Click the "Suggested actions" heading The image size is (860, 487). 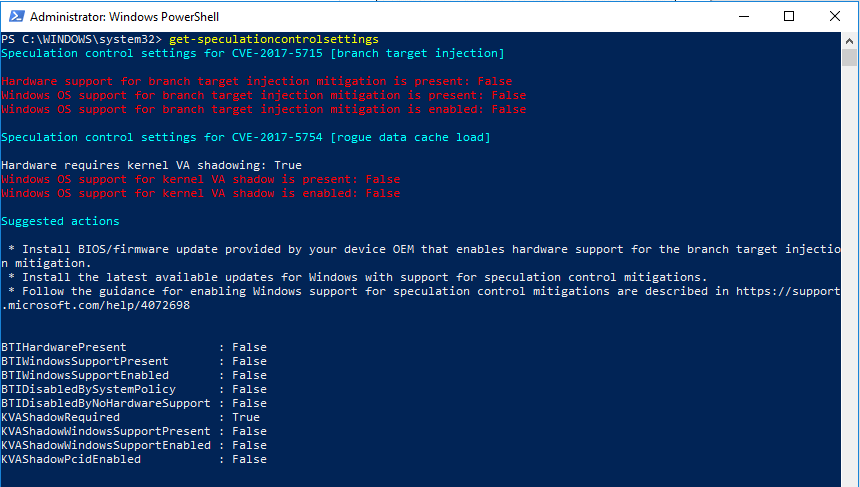pyautogui.click(x=60, y=221)
